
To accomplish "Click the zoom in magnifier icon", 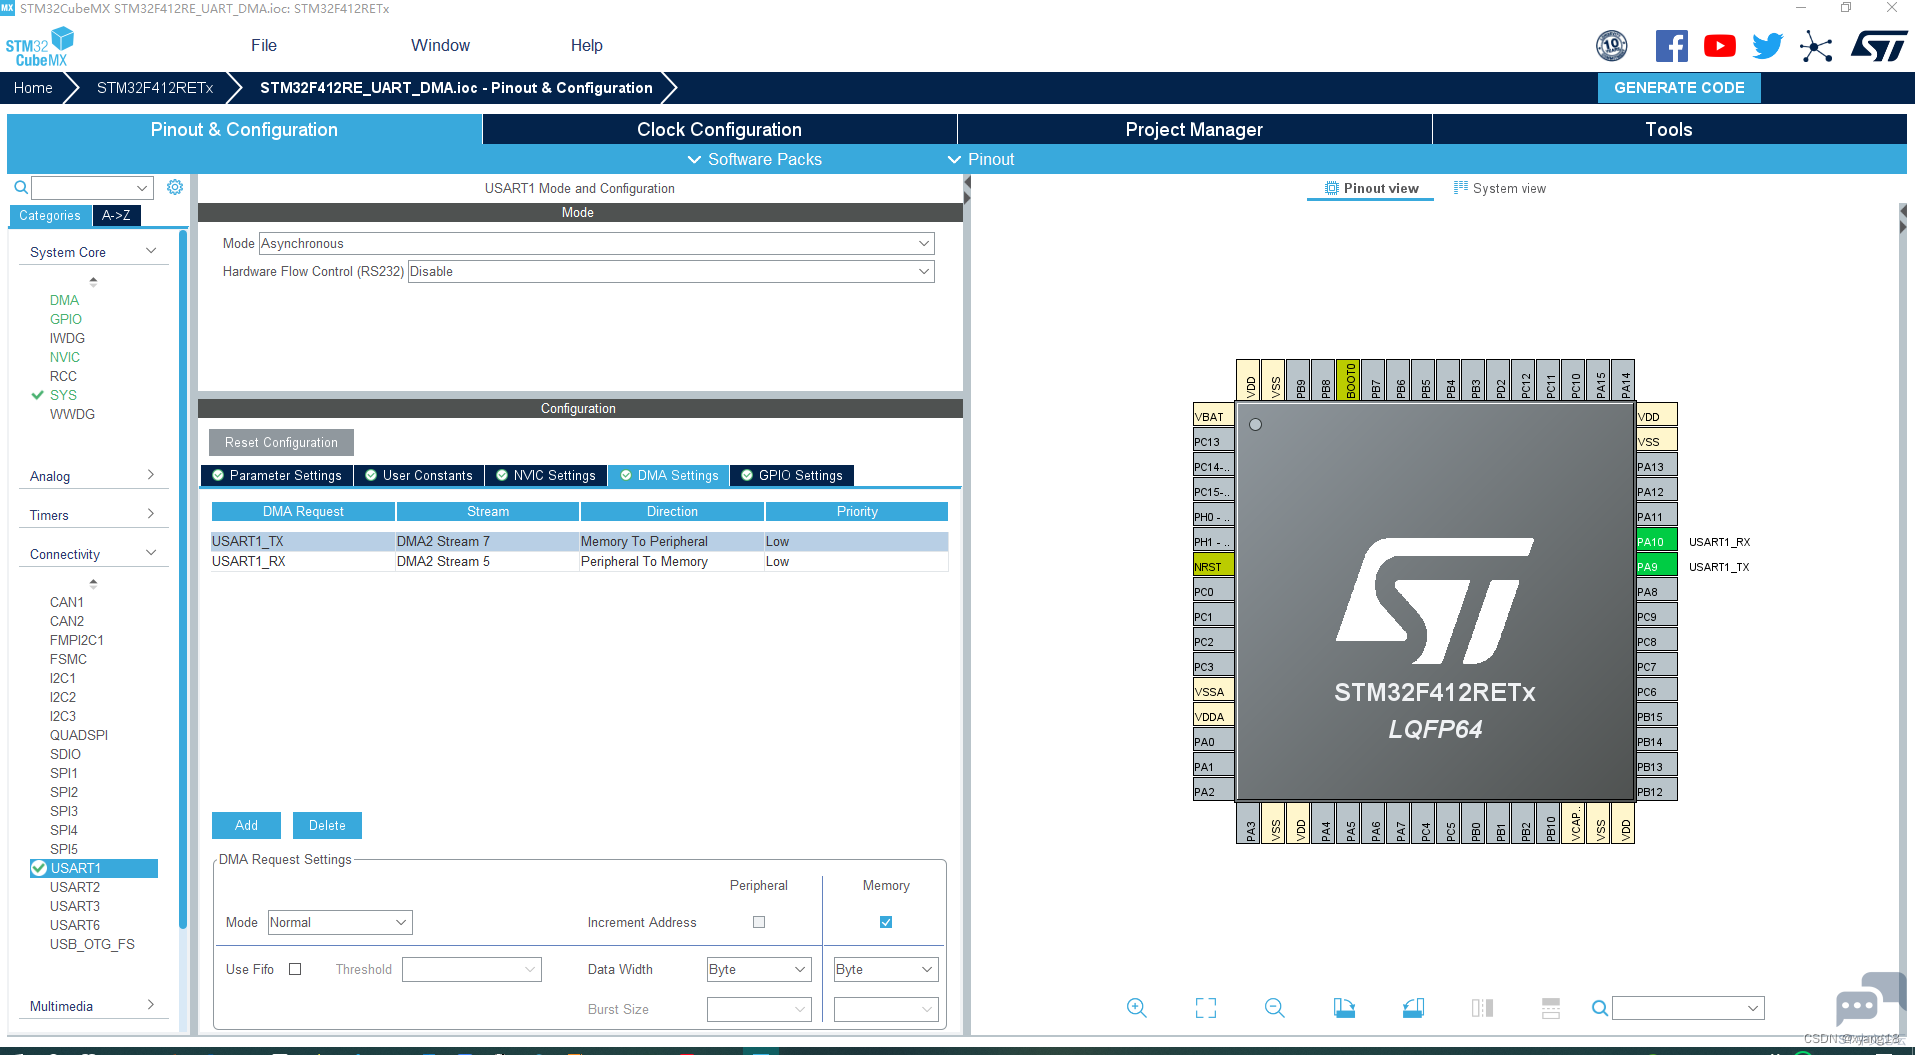I will coord(1136,1008).
